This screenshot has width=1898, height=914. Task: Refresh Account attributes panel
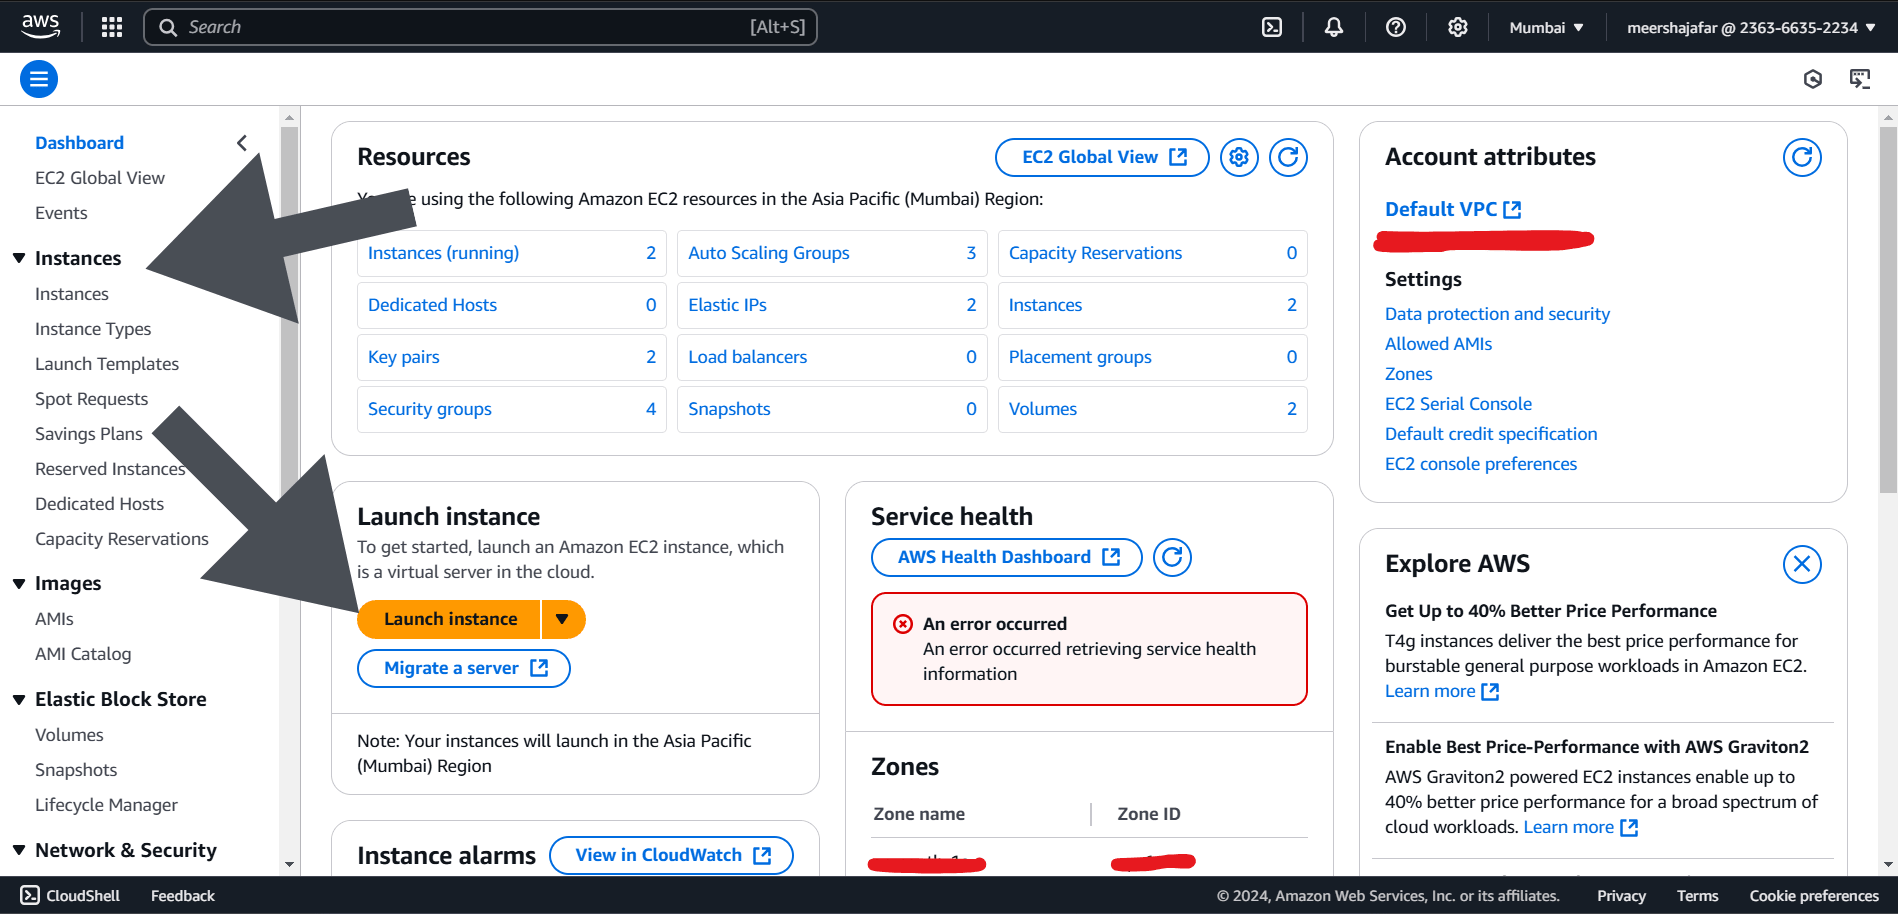1802,157
